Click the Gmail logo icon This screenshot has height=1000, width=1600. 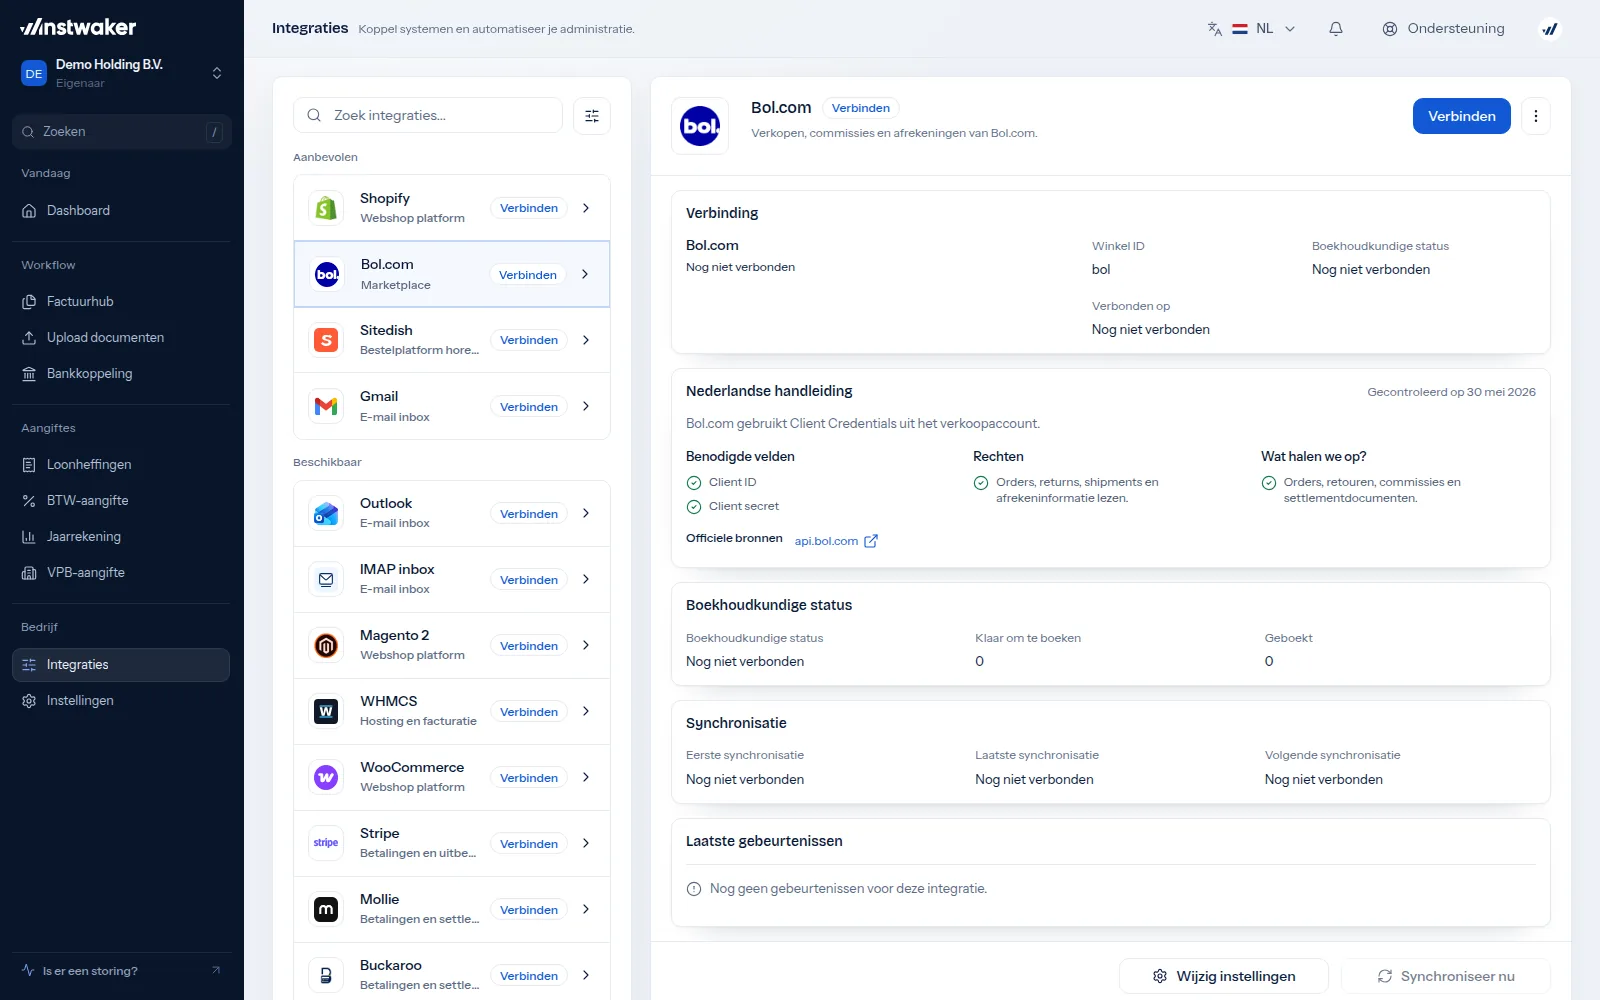click(326, 406)
